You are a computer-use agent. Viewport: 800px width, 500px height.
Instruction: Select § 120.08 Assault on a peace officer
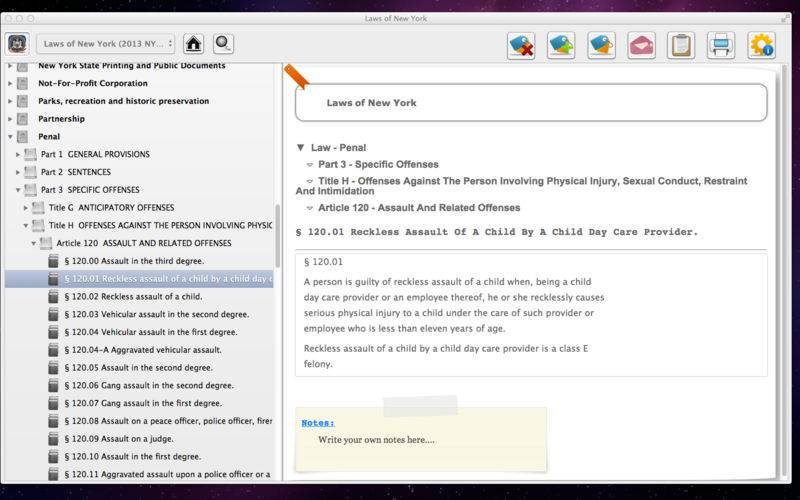click(168, 421)
